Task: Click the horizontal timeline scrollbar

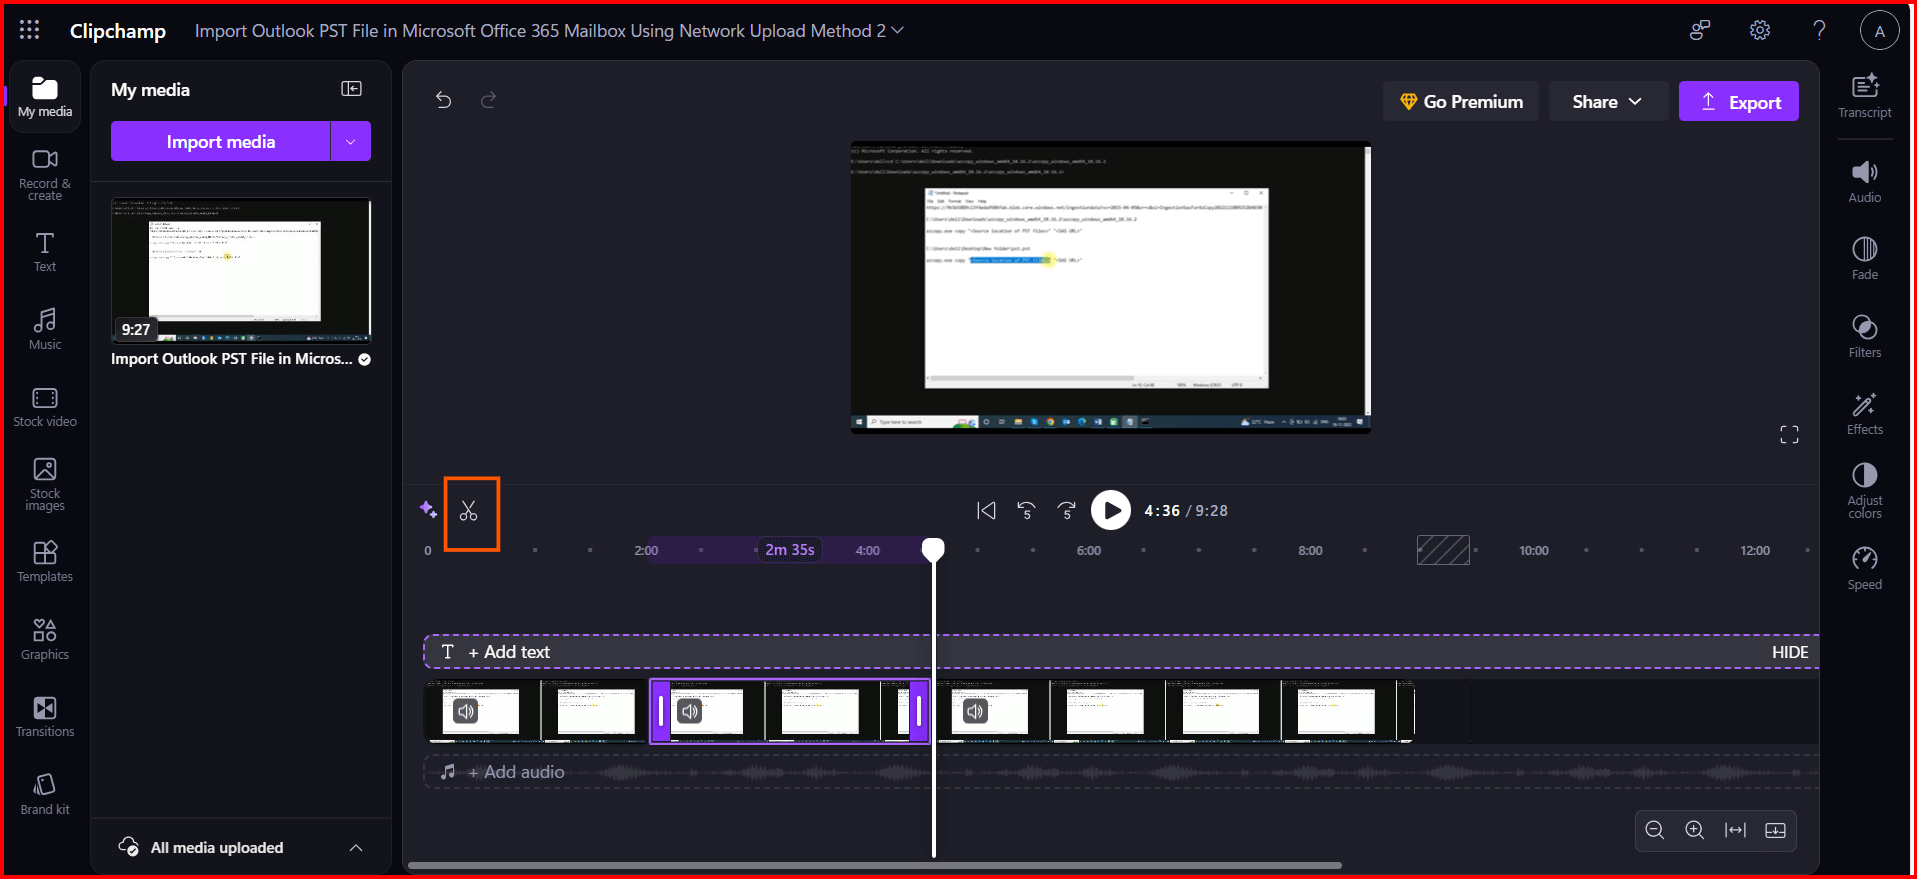Action: click(x=875, y=865)
